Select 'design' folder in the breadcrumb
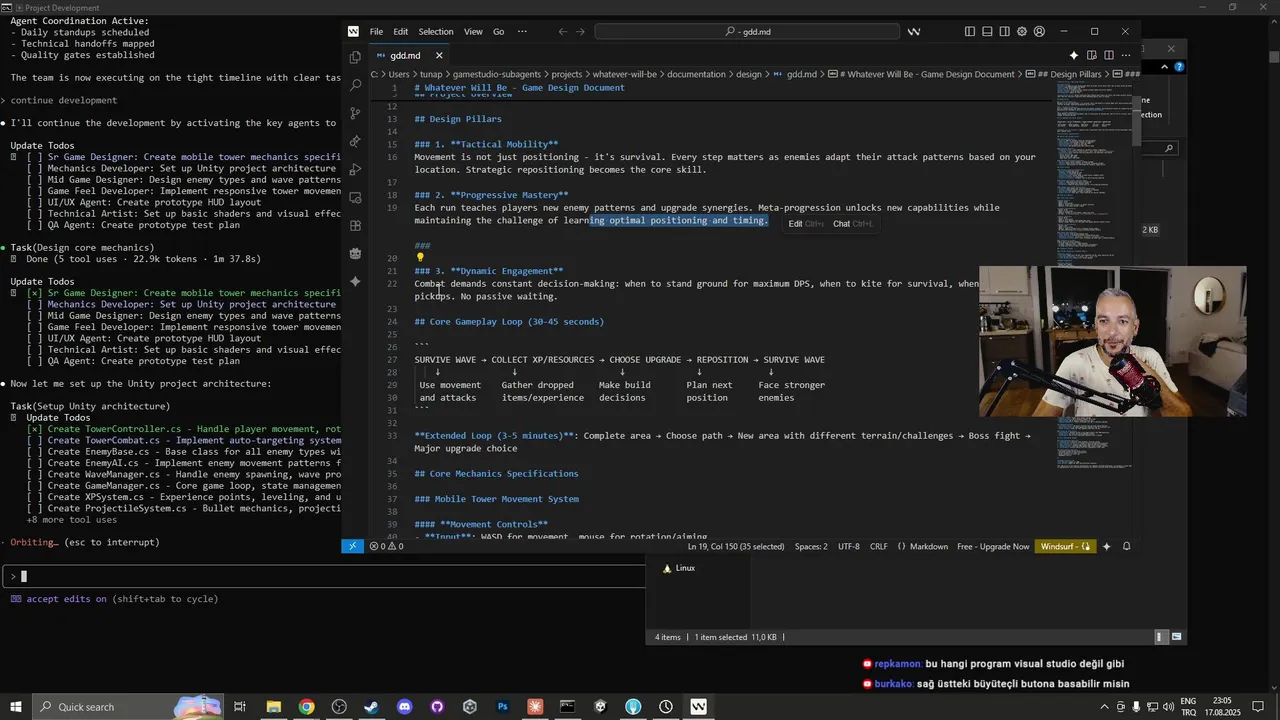The image size is (1280, 720). [x=749, y=74]
